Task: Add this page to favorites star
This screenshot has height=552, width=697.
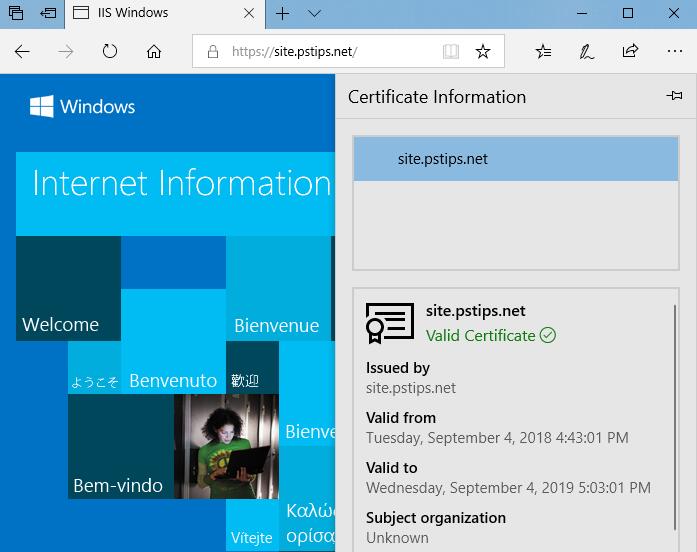Action: tap(483, 52)
